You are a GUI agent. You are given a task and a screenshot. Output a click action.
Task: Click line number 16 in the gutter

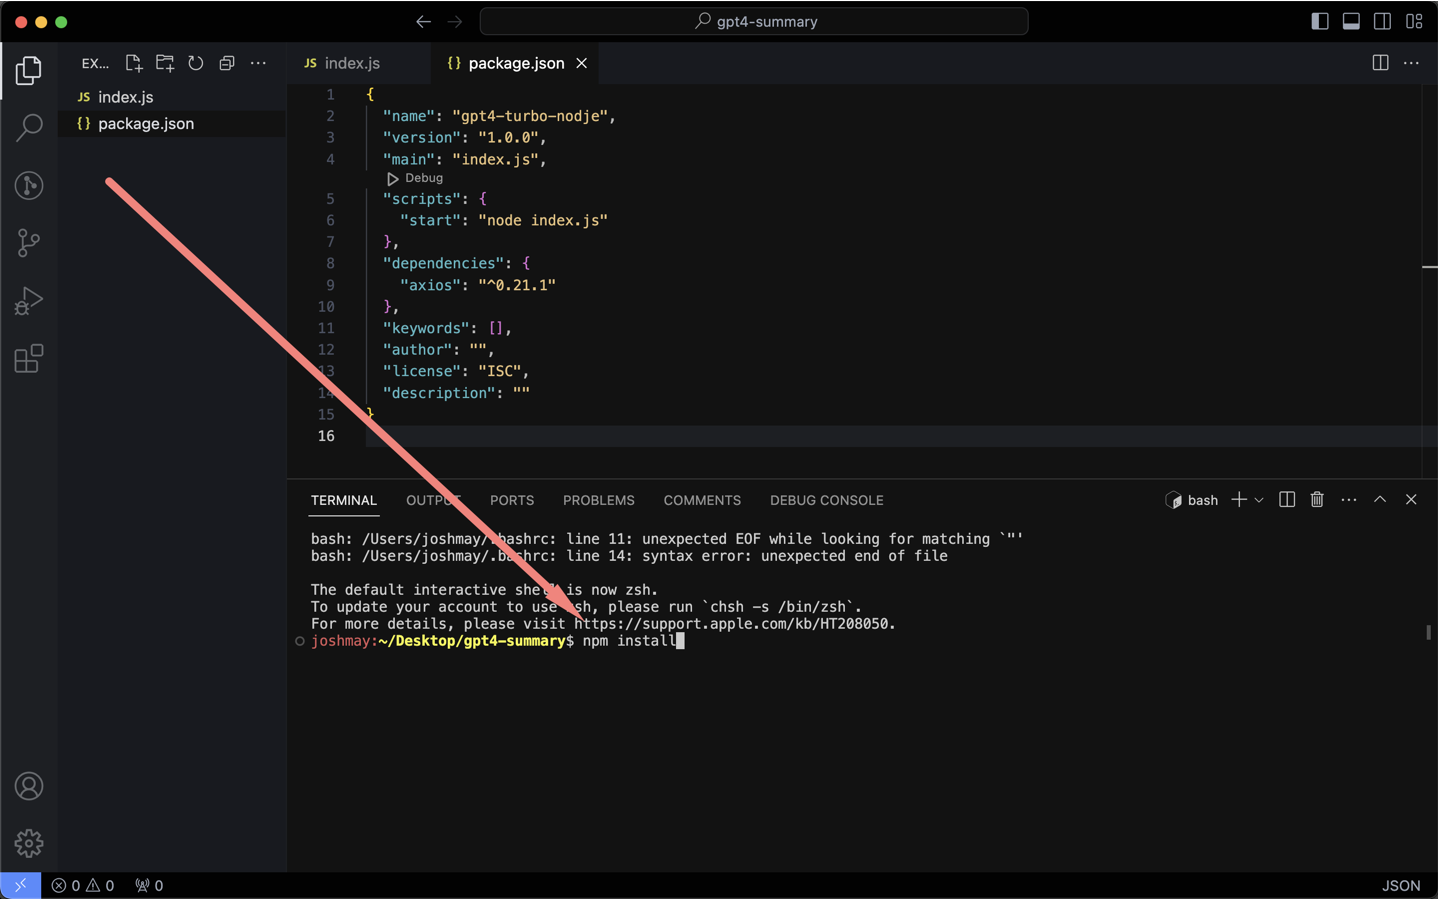(326, 436)
